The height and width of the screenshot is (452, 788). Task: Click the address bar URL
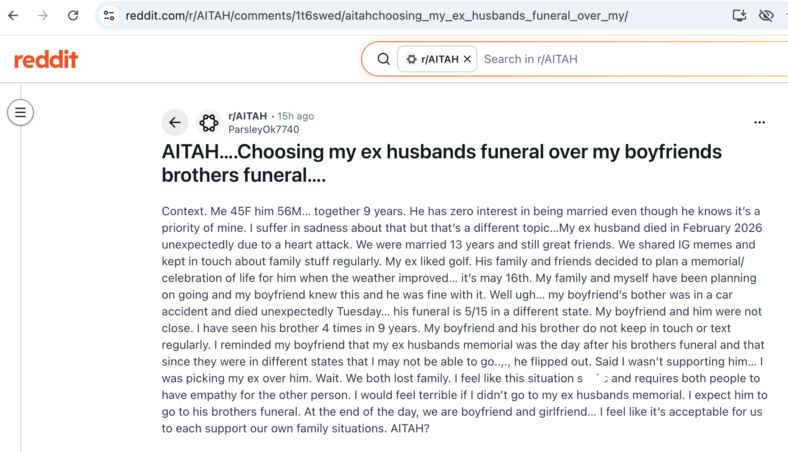pos(376,16)
